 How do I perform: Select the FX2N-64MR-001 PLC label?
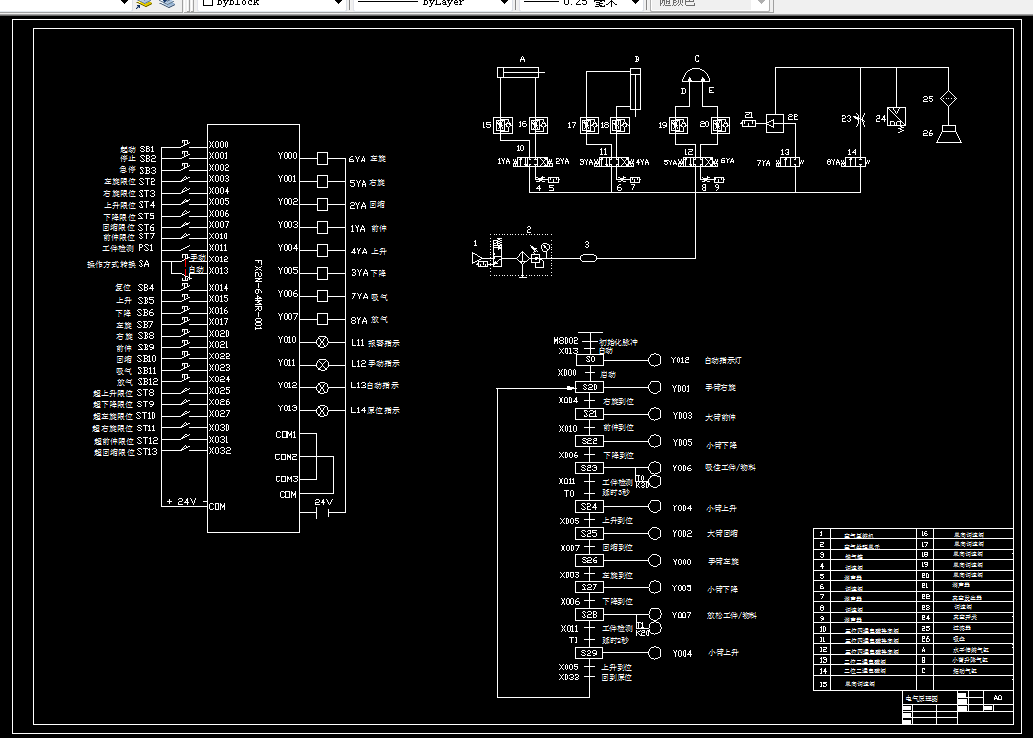258,295
